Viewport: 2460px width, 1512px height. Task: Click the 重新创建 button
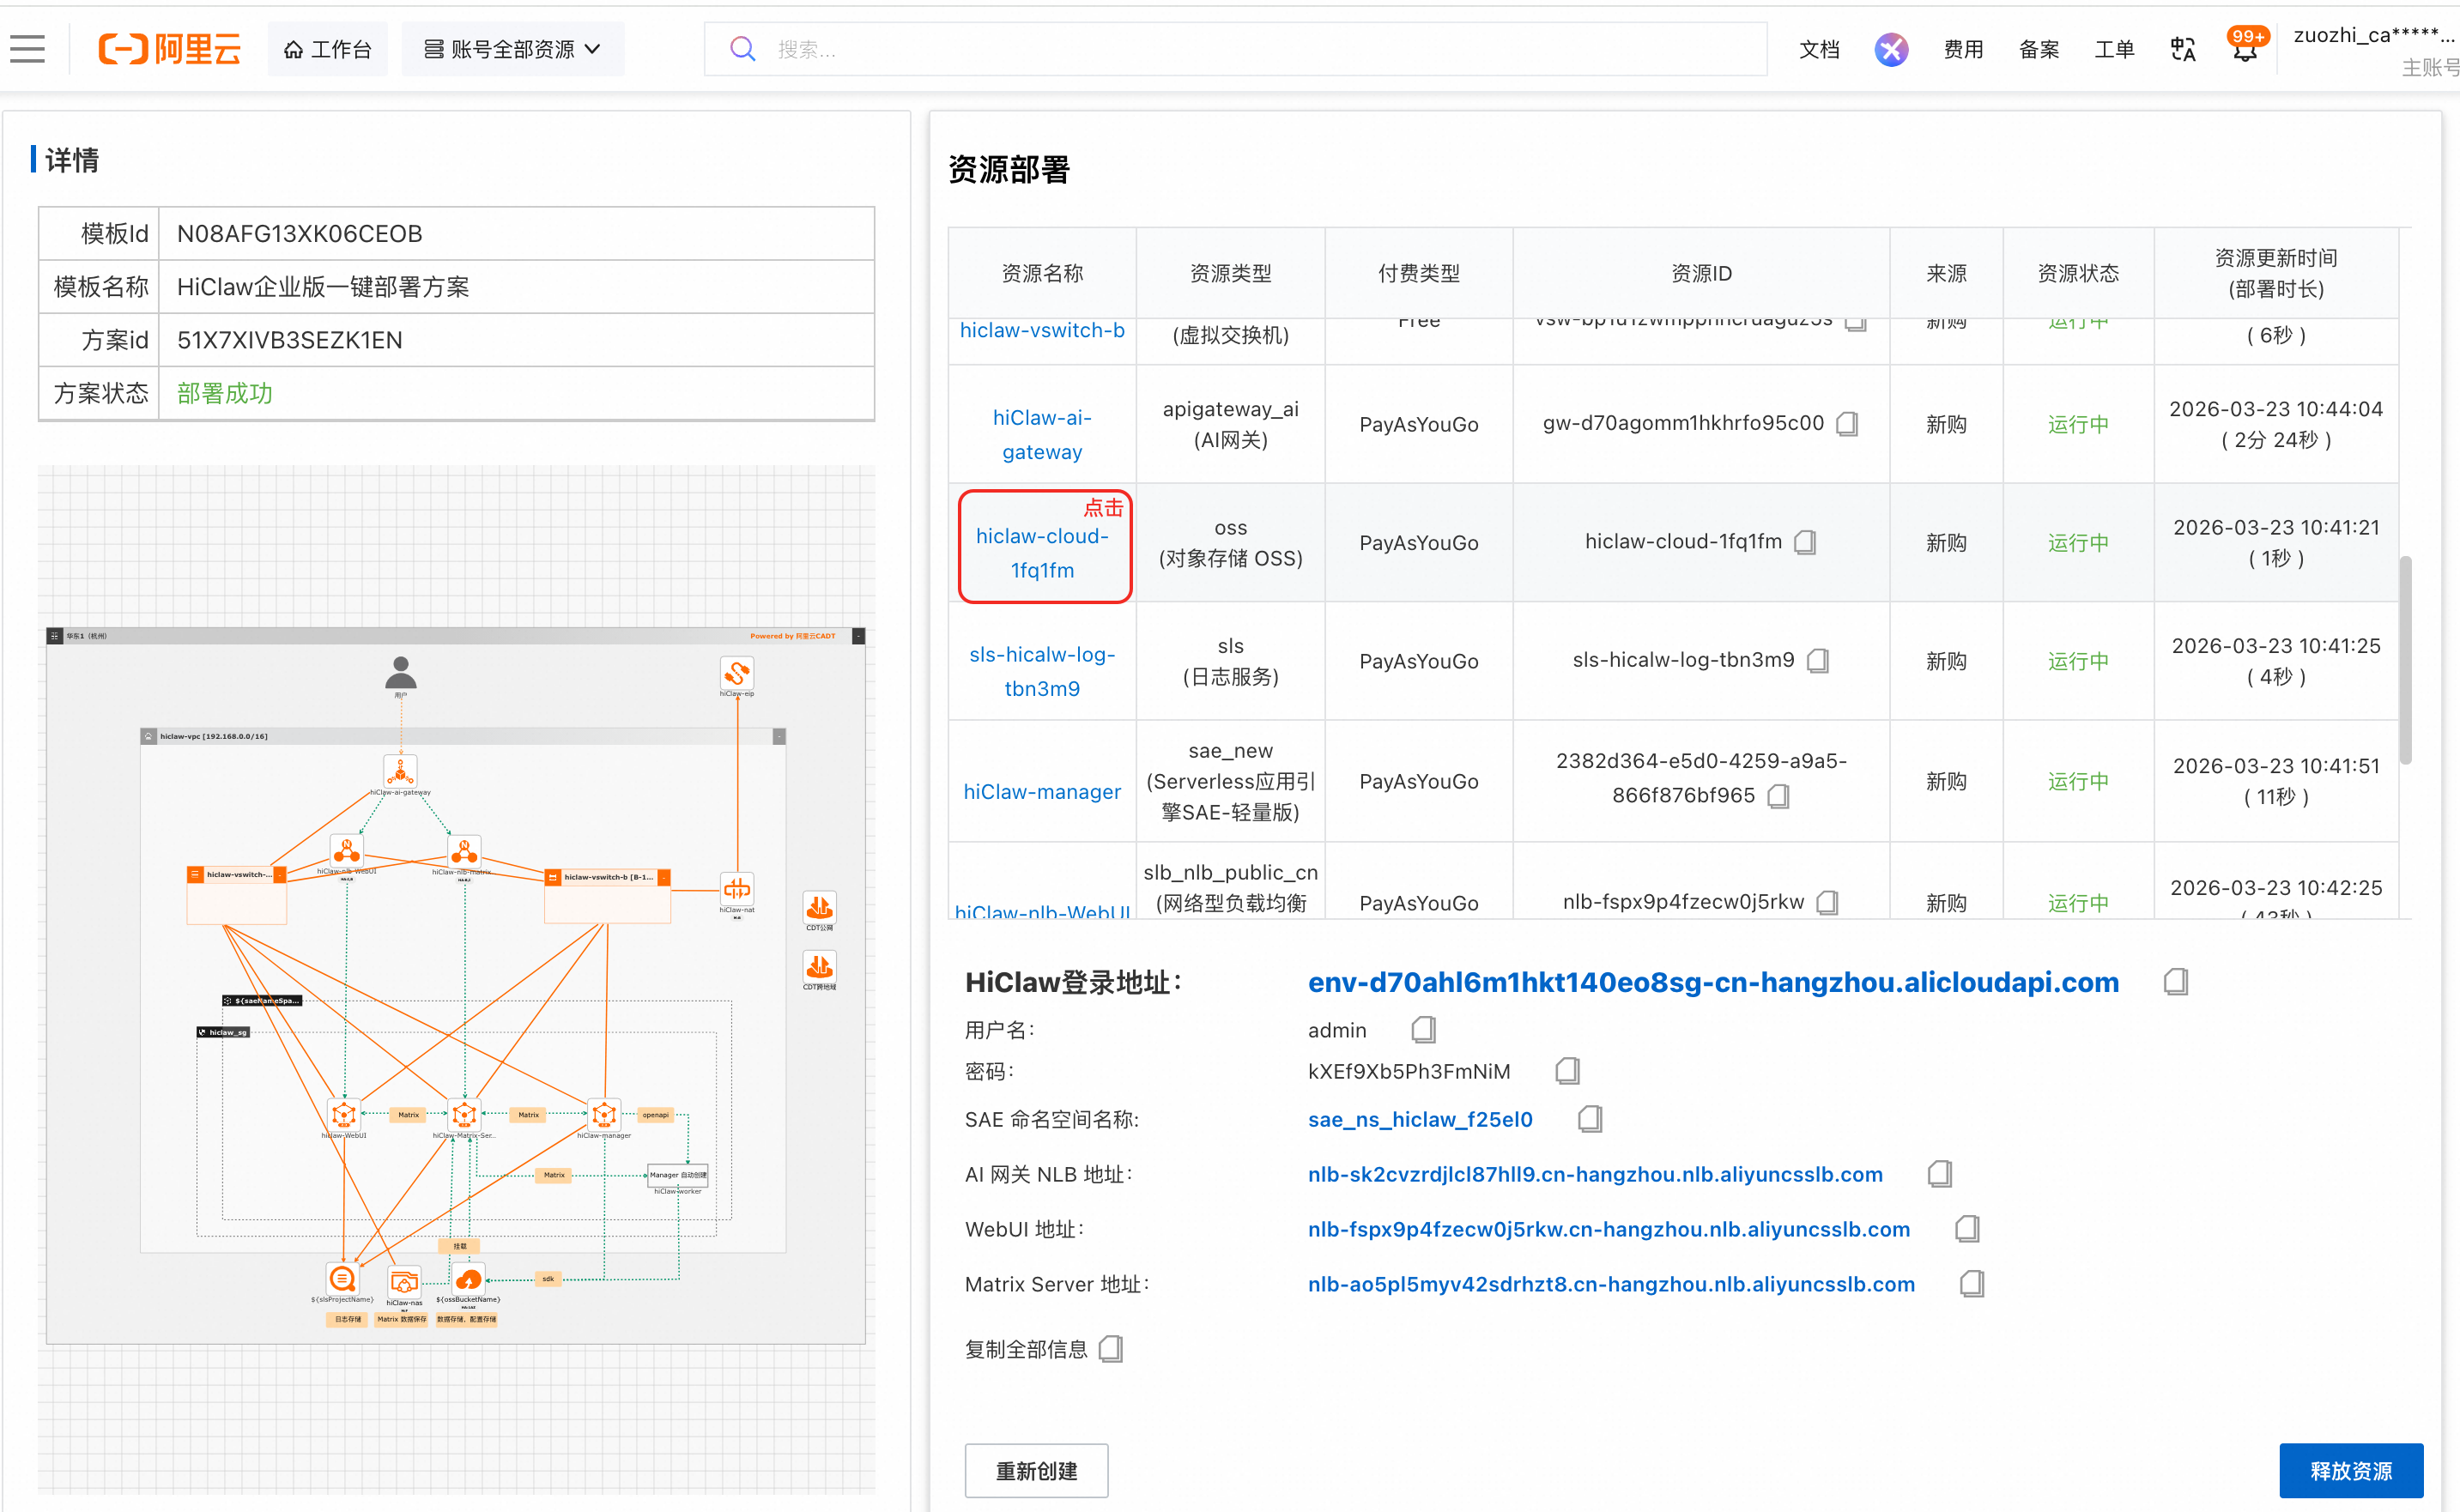coord(1036,1470)
